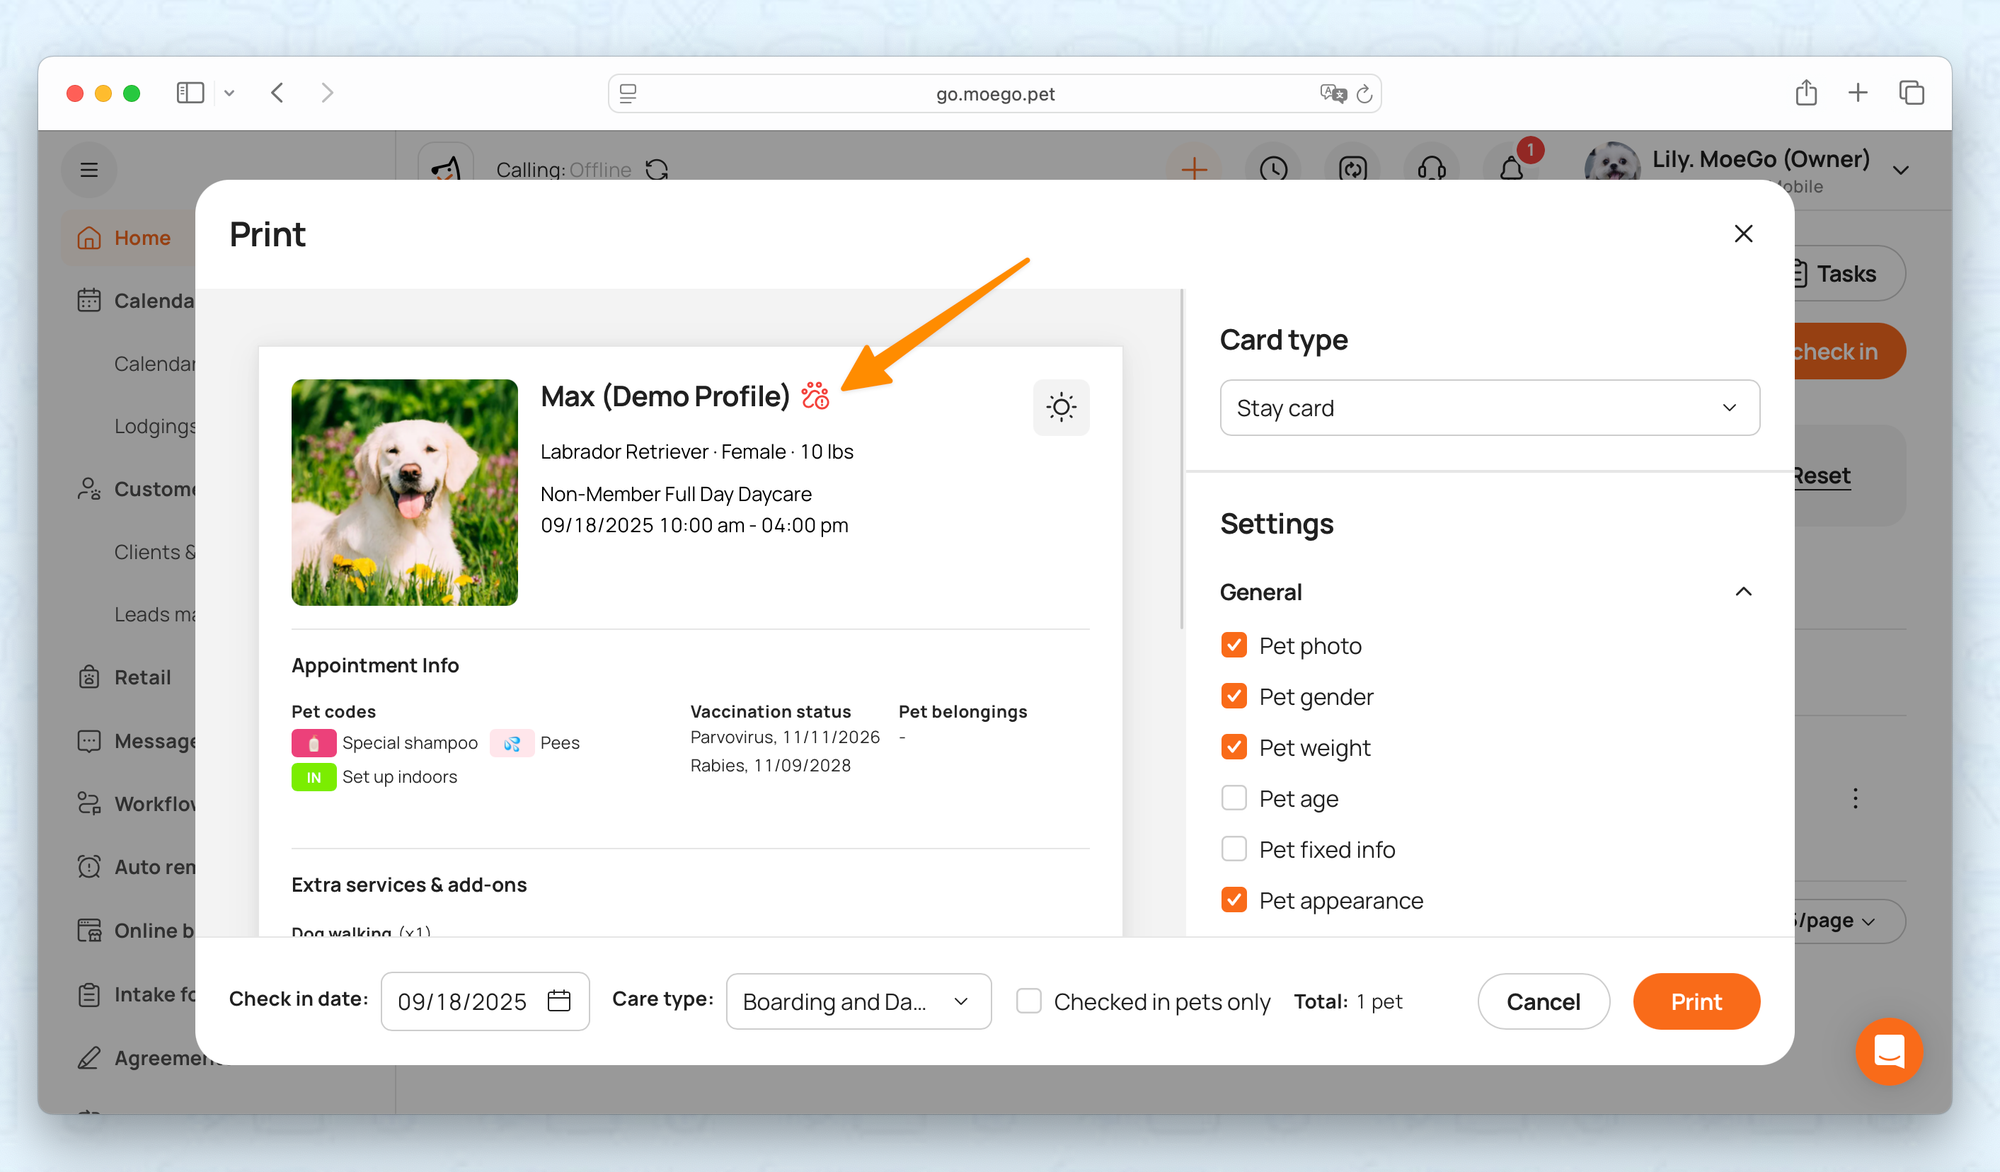
Task: Click Max's pet photo thumbnail
Action: 404,492
